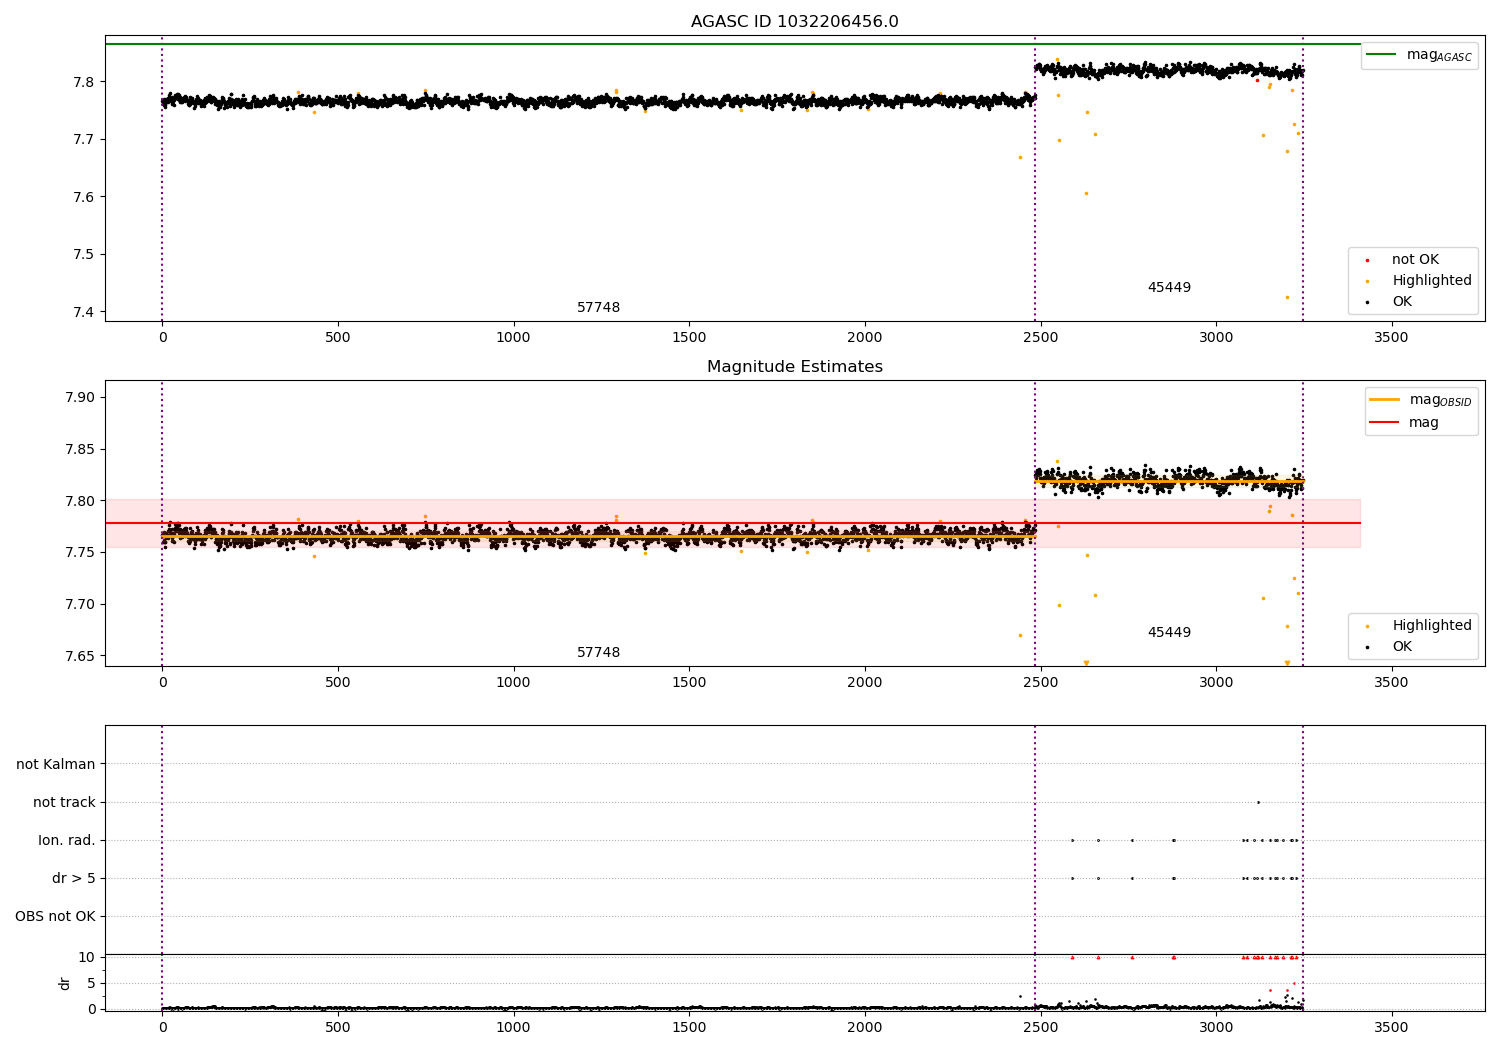Screen dimensions: 1500x1050
Task: Click the "1000" x-tick of the top plot
Action: [x=513, y=338]
